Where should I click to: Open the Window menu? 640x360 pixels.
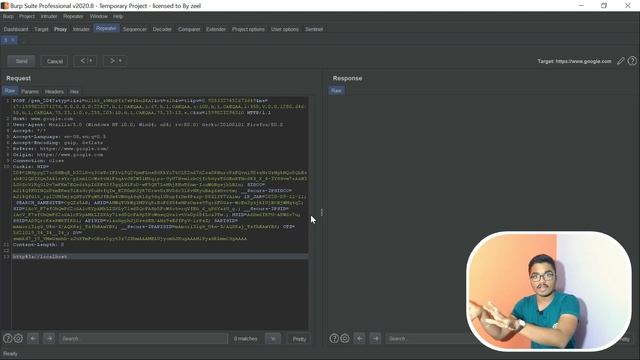pos(98,16)
